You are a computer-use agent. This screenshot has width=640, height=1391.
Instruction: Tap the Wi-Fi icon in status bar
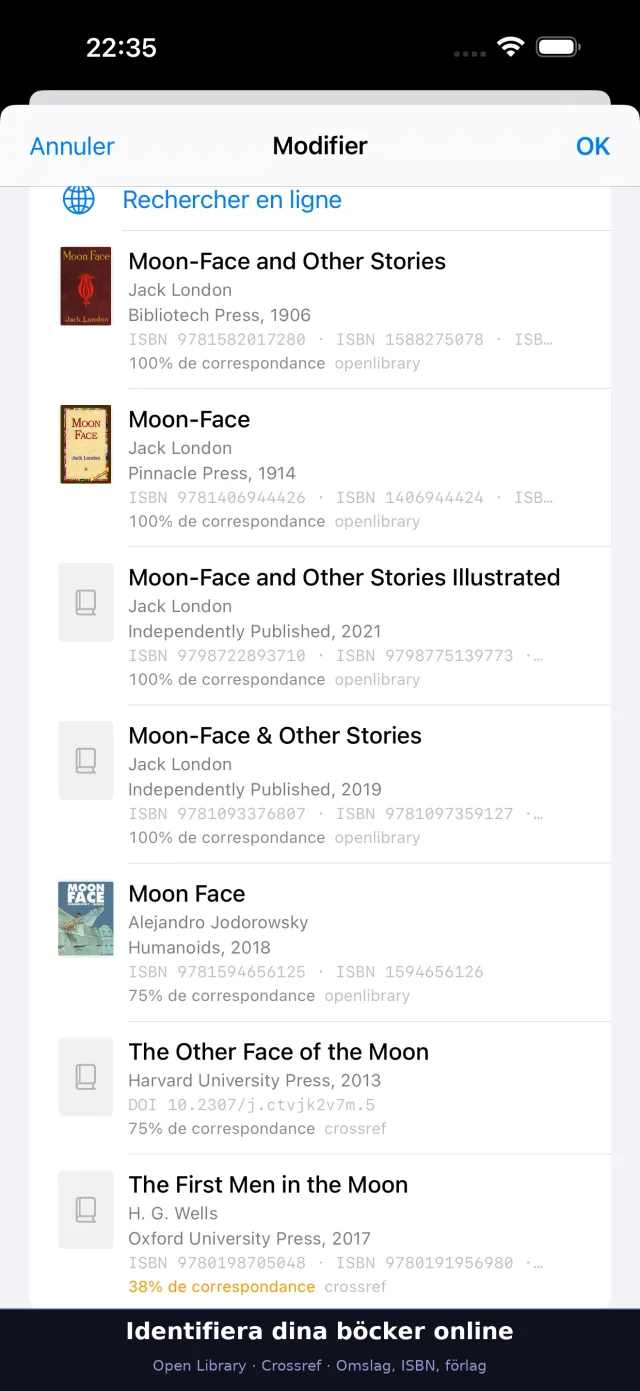[511, 47]
